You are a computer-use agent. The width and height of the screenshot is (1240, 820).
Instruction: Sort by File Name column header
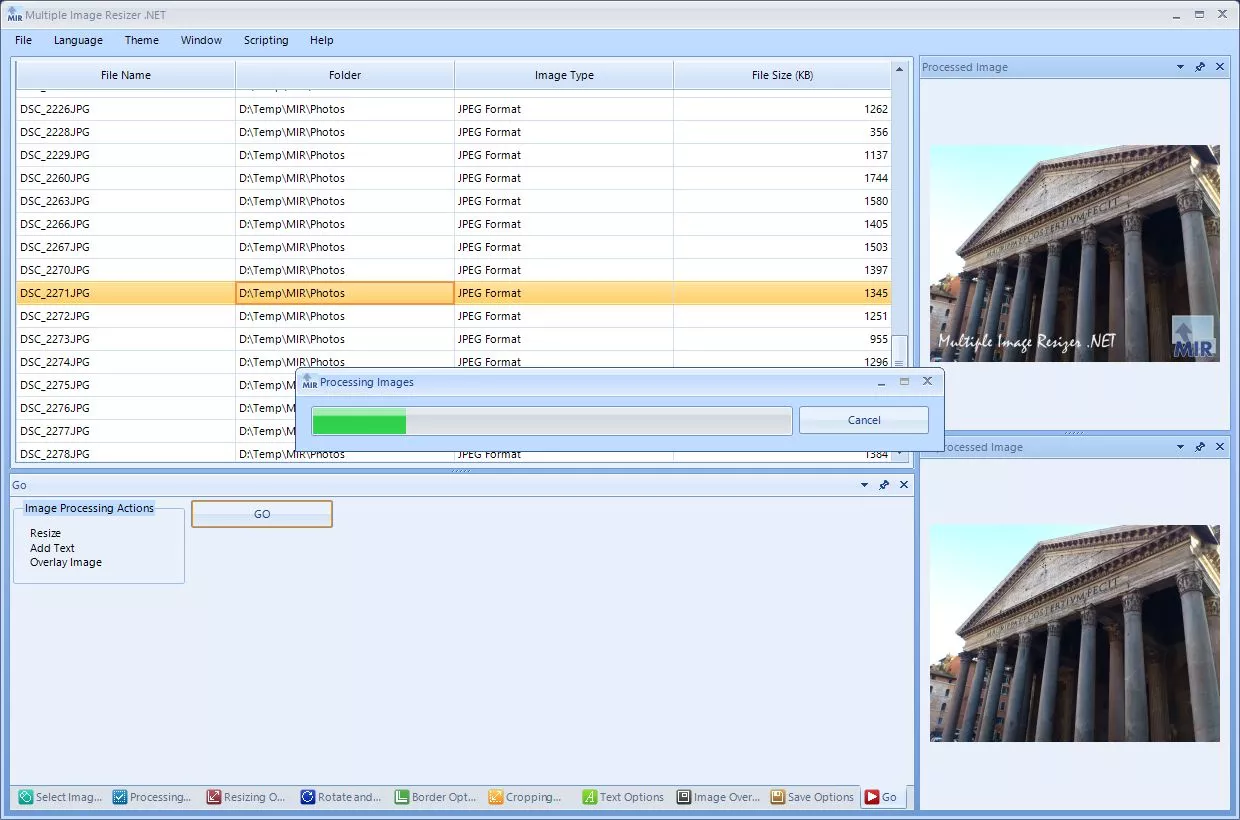[126, 75]
